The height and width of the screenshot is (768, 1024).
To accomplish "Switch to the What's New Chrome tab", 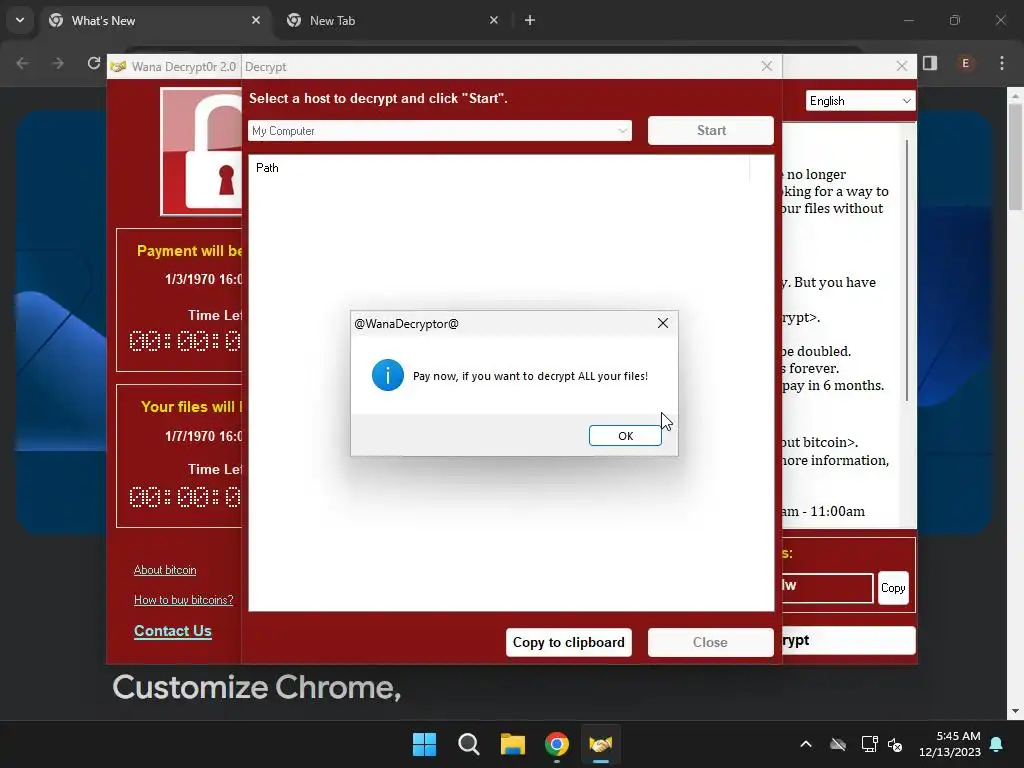I will click(x=155, y=20).
